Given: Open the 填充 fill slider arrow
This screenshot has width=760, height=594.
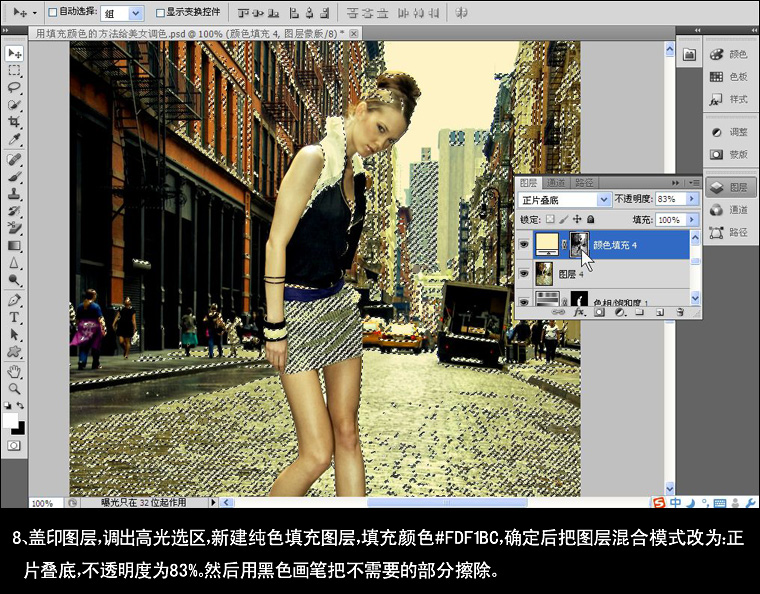Looking at the screenshot, I should click(x=692, y=219).
